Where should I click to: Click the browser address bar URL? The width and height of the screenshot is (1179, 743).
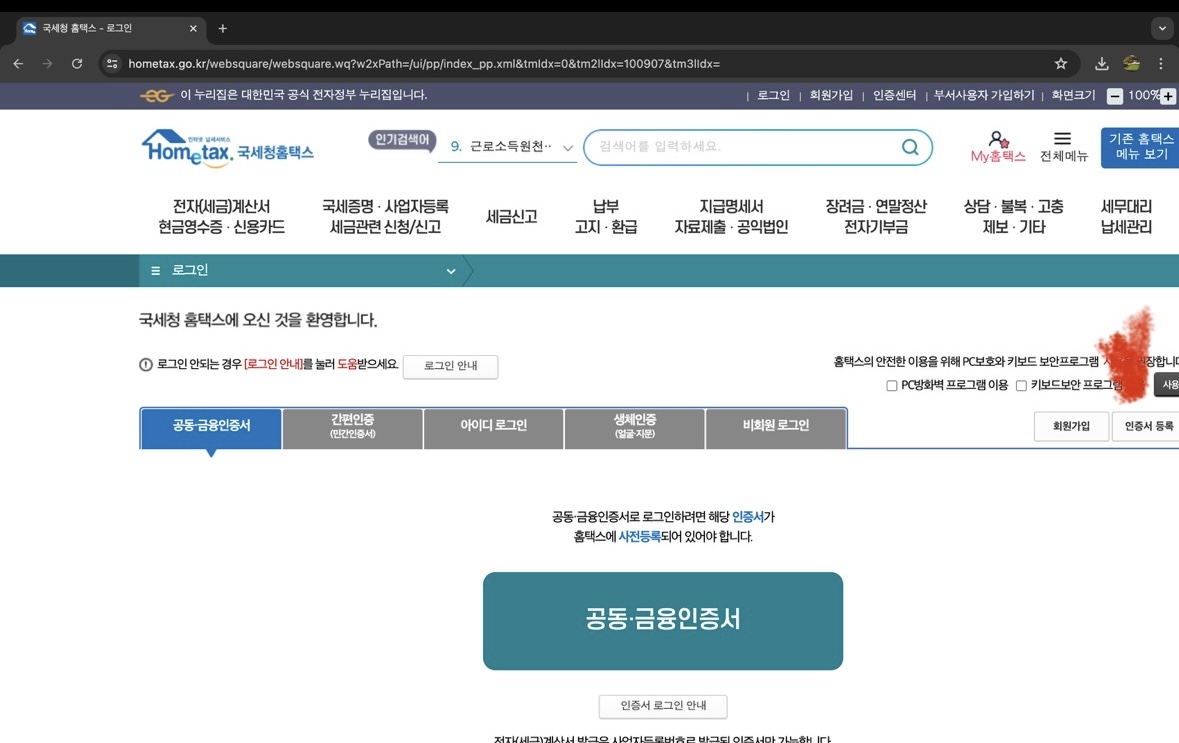coord(424,64)
